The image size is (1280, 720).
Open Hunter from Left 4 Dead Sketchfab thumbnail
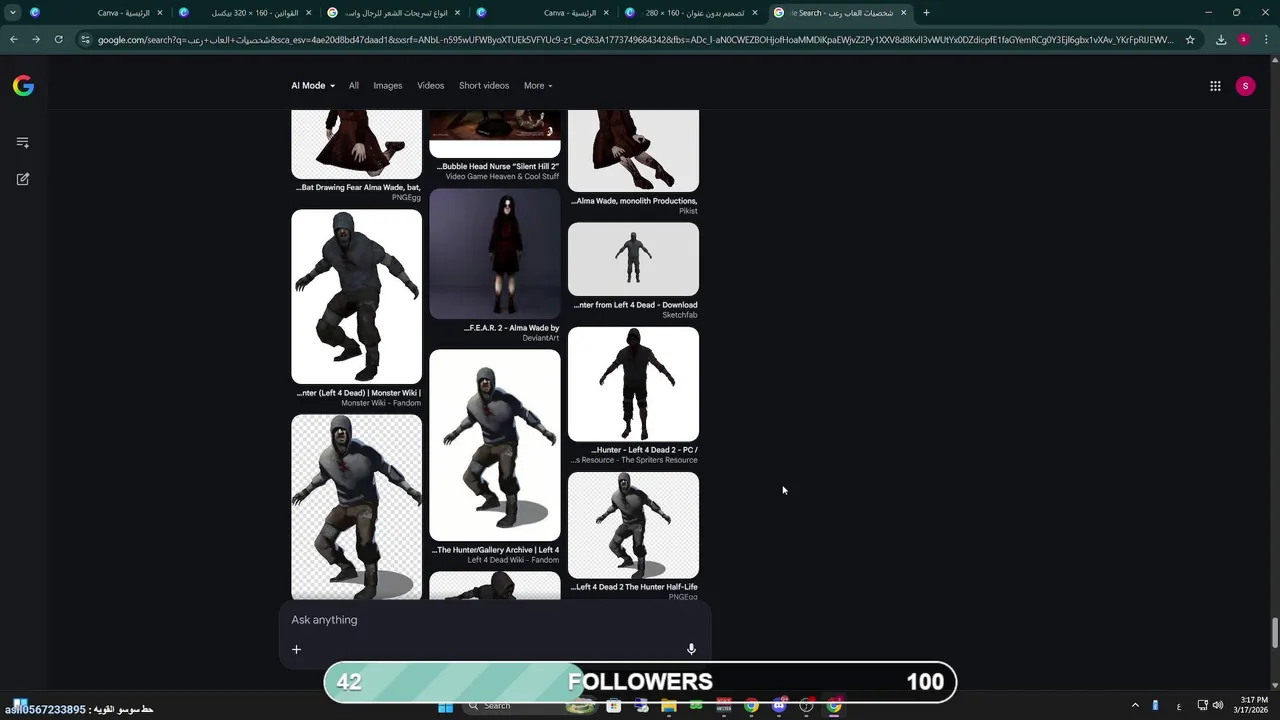click(633, 259)
